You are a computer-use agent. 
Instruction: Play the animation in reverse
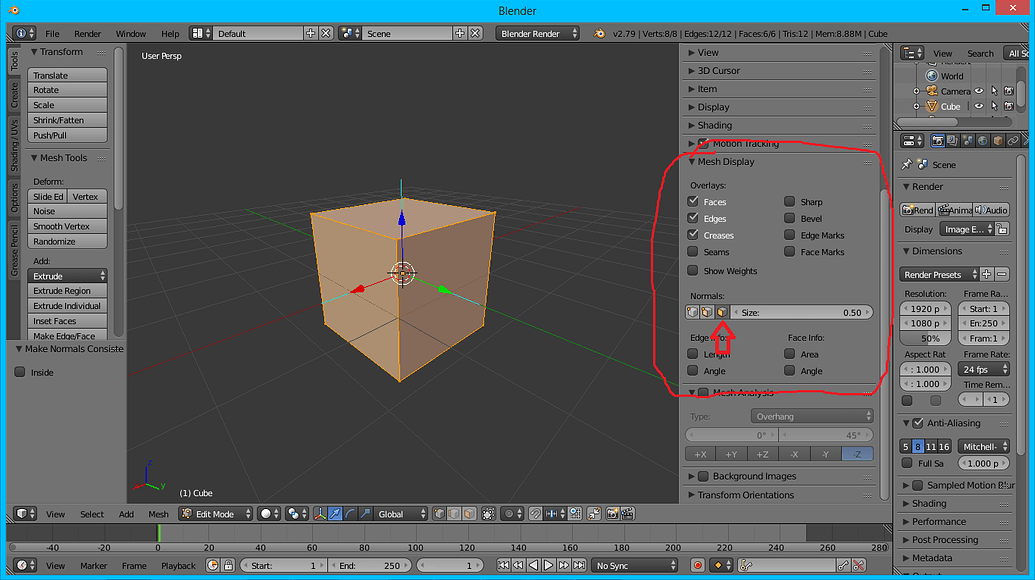pyautogui.click(x=533, y=565)
